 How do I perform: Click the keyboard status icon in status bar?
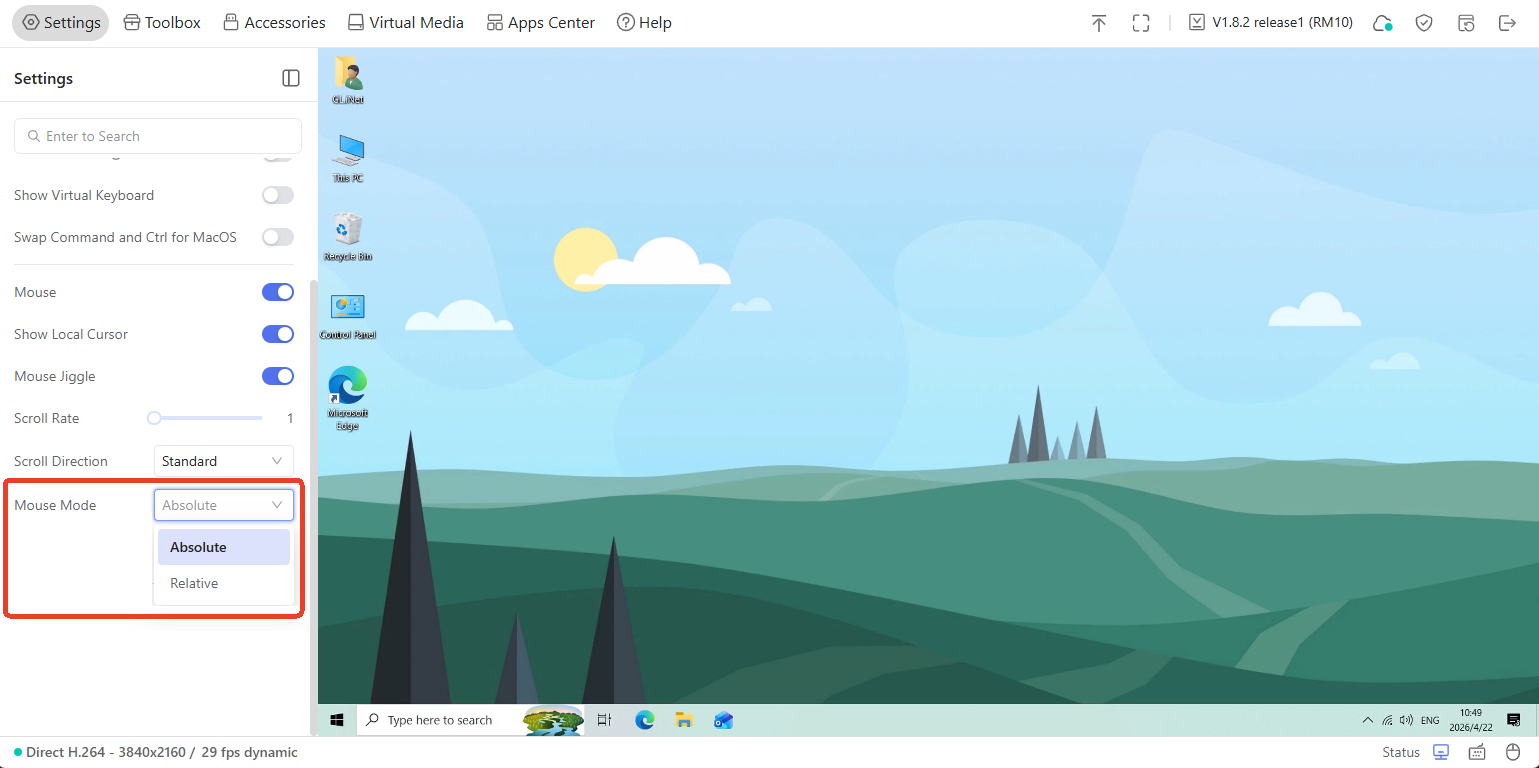(1477, 752)
